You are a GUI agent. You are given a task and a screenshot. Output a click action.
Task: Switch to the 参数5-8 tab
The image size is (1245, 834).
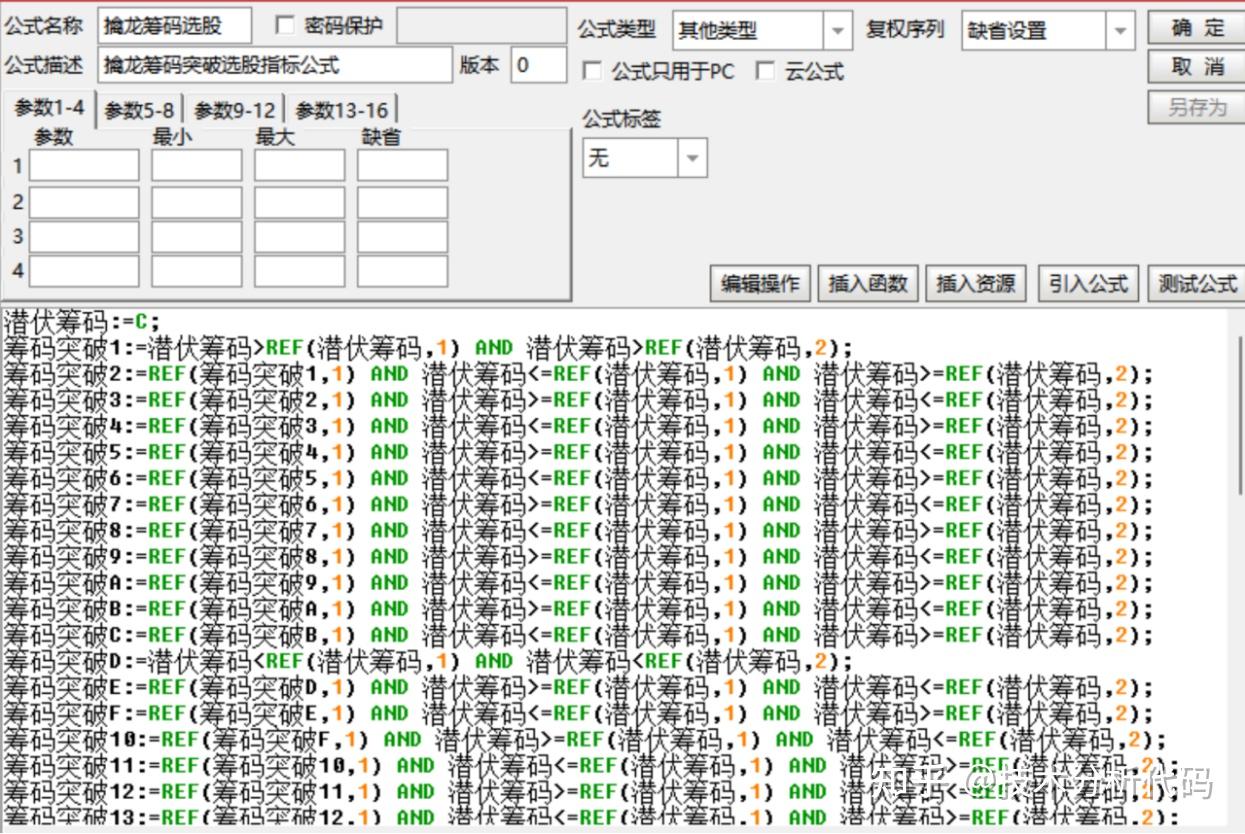[x=139, y=110]
